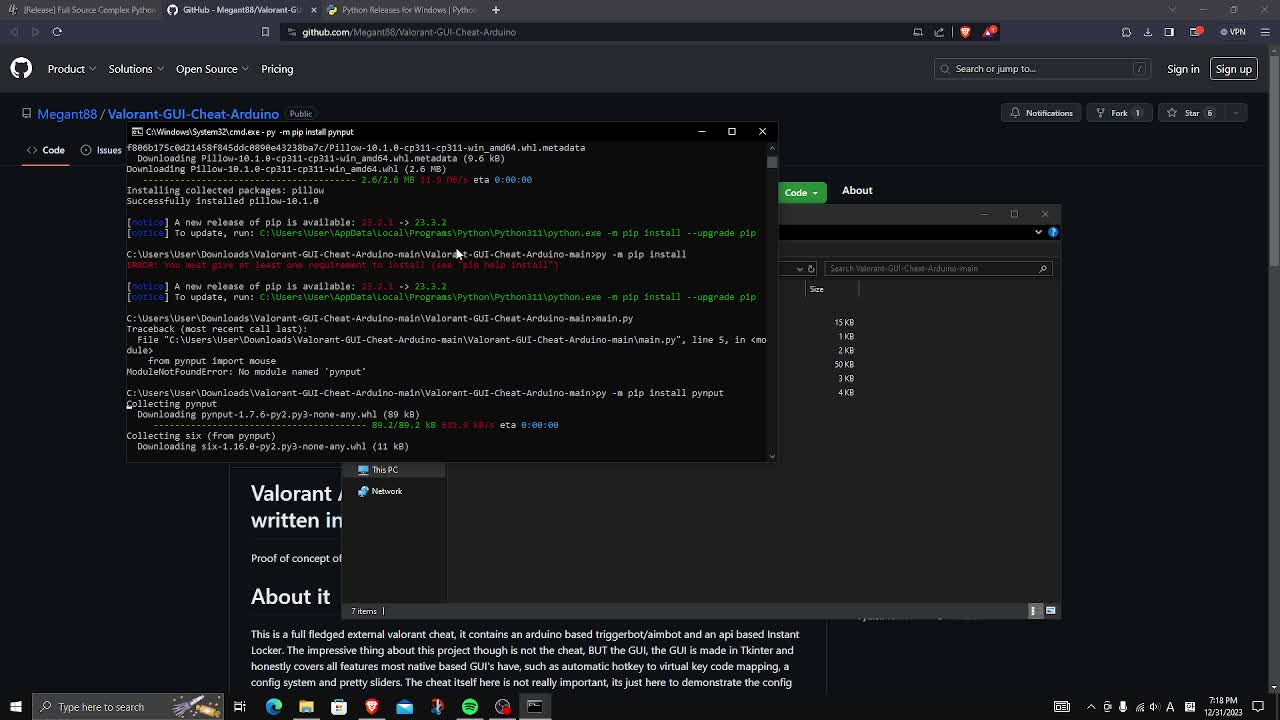Open notifications via the bell icon
1280x720 pixels.
[x=1014, y=112]
